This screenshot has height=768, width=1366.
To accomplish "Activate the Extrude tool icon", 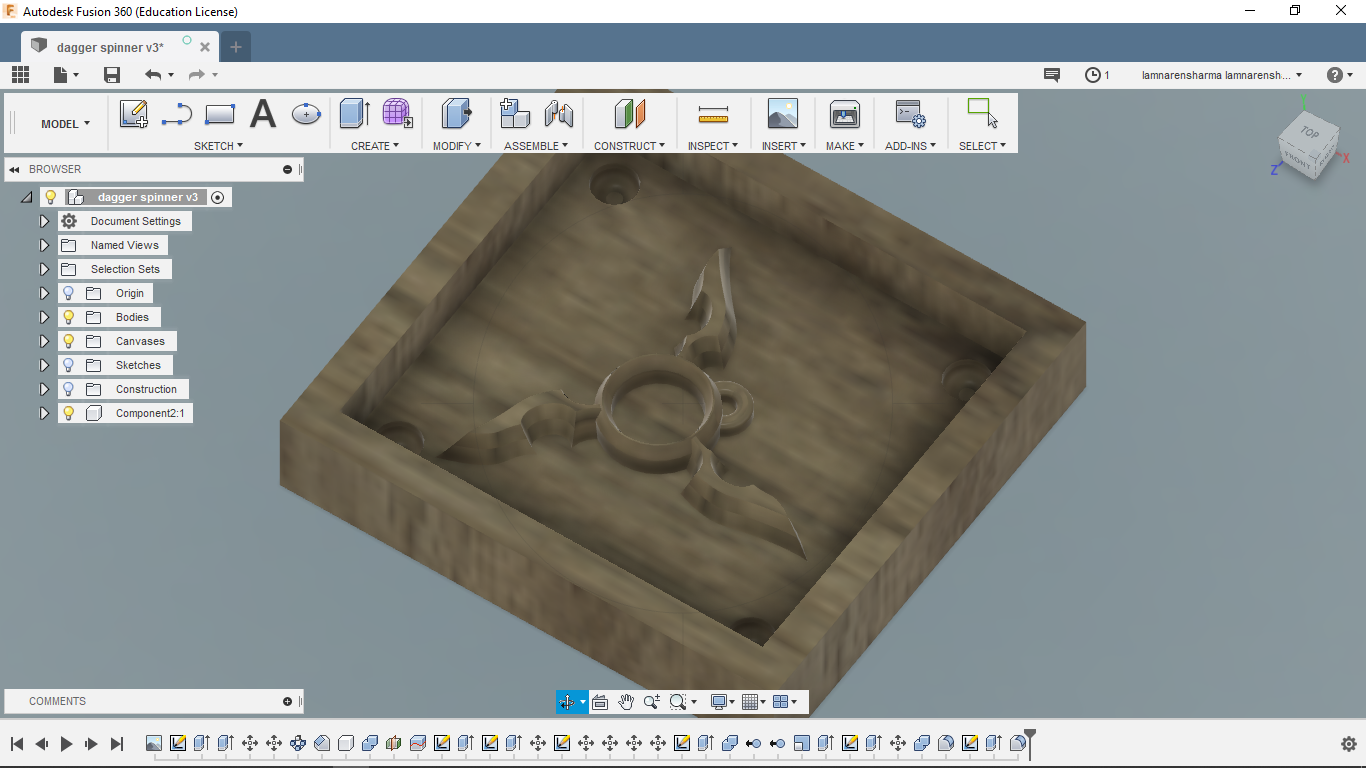I will (x=354, y=114).
